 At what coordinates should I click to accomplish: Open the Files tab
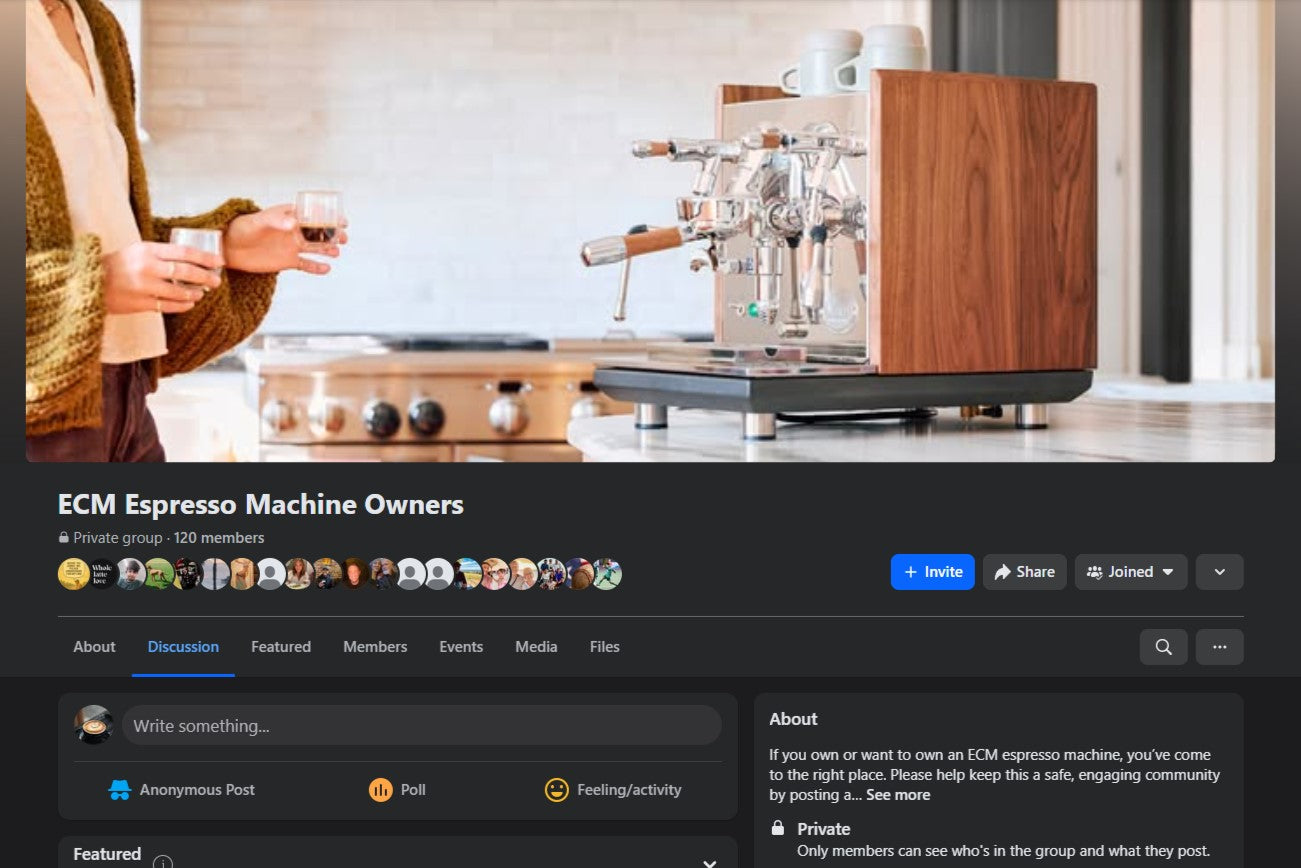coord(604,647)
